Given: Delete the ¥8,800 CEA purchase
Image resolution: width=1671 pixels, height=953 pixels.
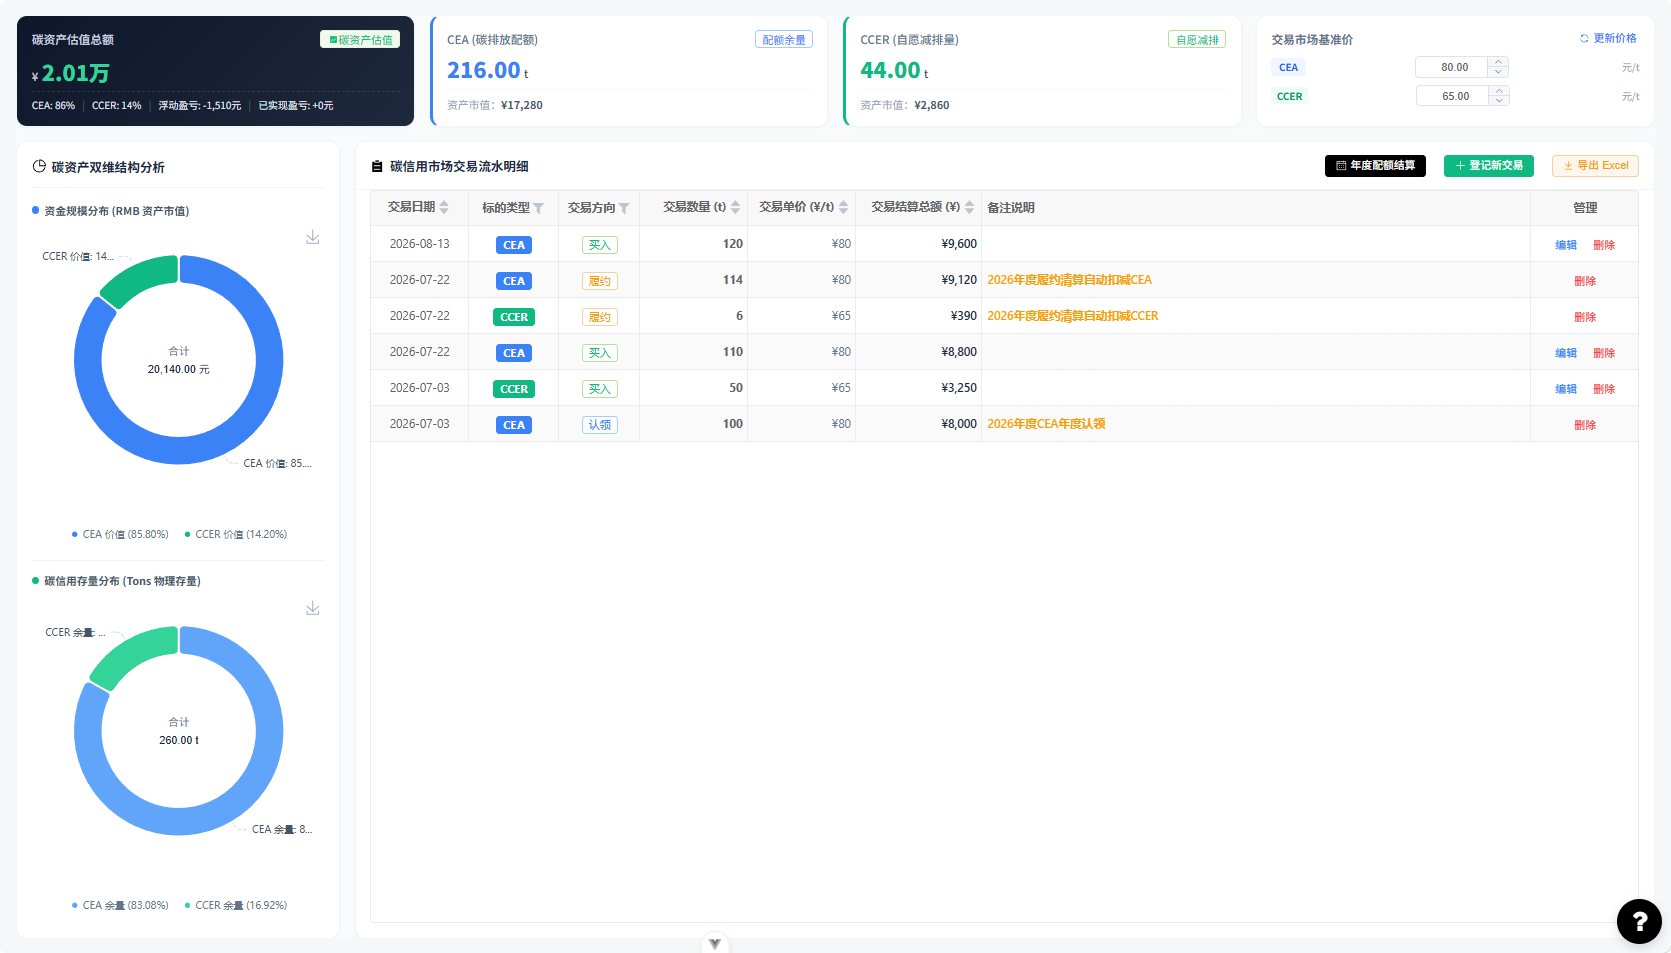Looking at the screenshot, I should (1604, 353).
